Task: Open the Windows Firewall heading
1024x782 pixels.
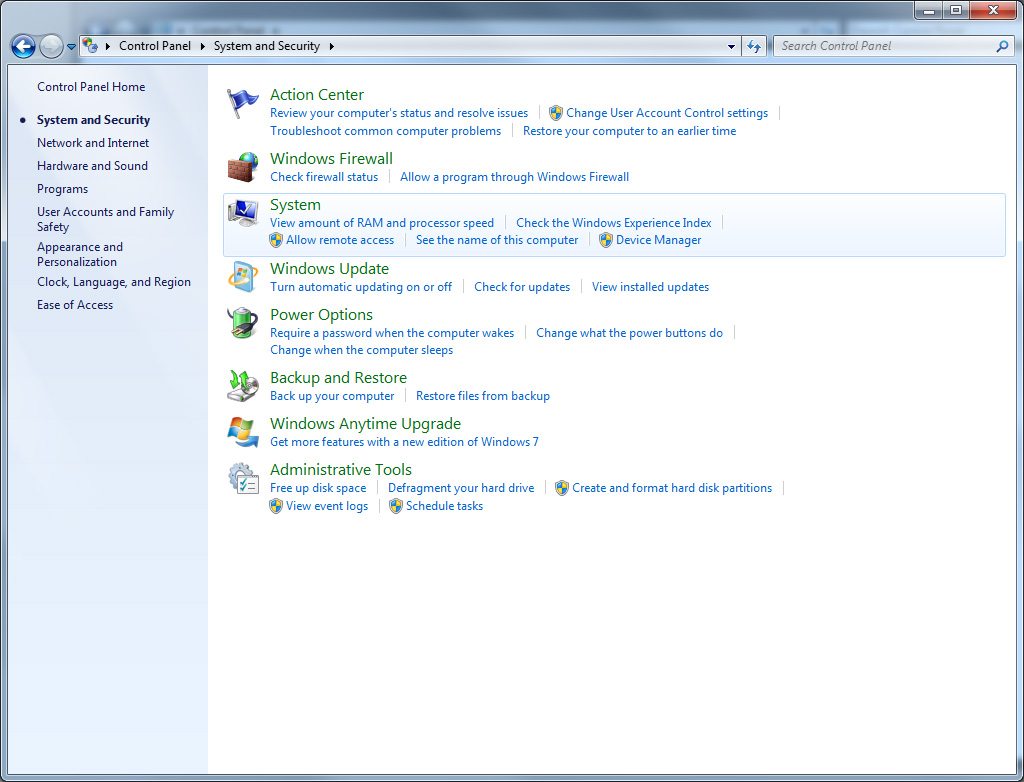Action: coord(331,159)
